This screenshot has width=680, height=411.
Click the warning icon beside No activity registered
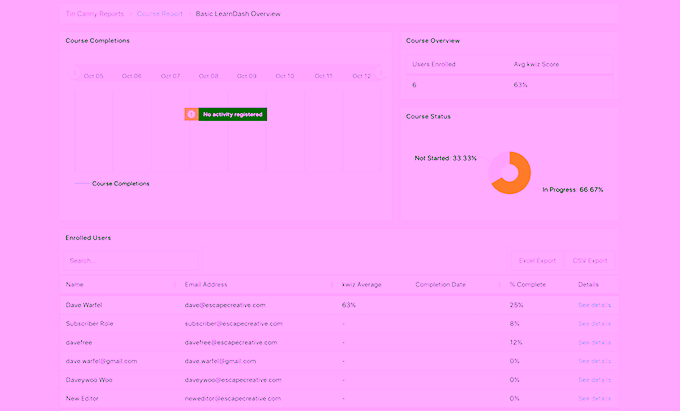pyautogui.click(x=191, y=114)
